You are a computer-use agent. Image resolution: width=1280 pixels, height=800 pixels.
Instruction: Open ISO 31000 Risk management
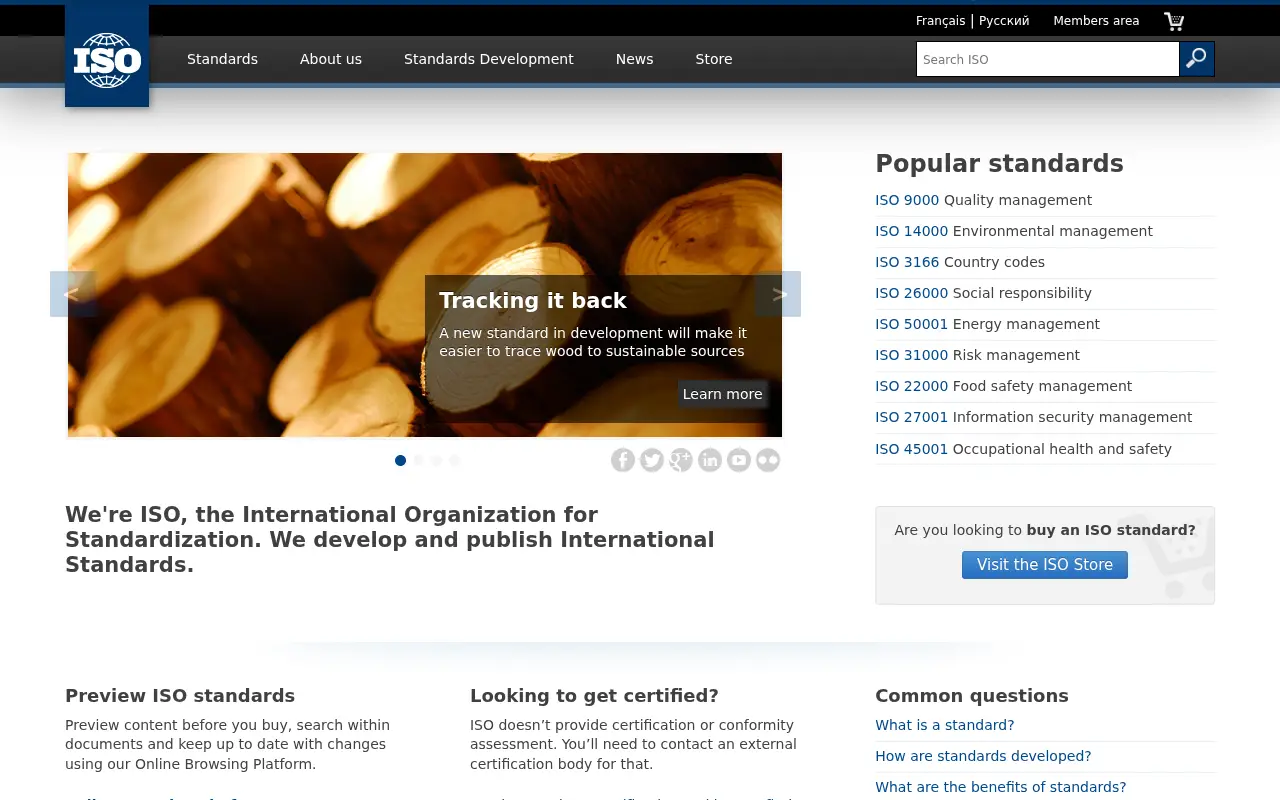(x=977, y=355)
